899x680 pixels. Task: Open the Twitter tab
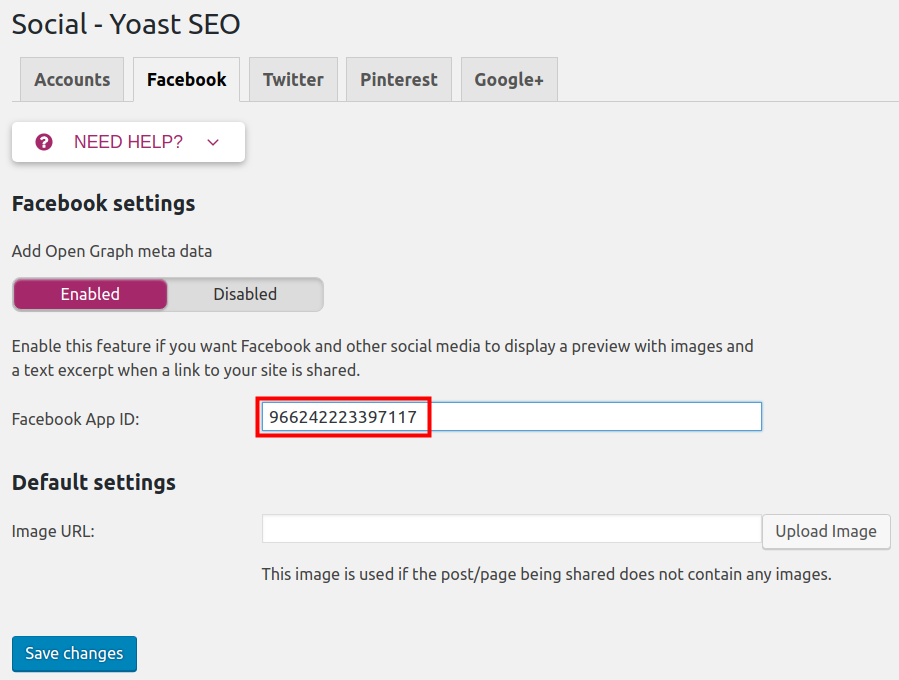pos(293,80)
